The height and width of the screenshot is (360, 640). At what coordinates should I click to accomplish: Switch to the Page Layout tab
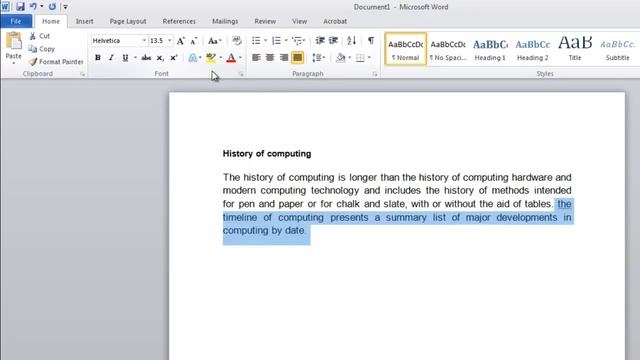128,21
